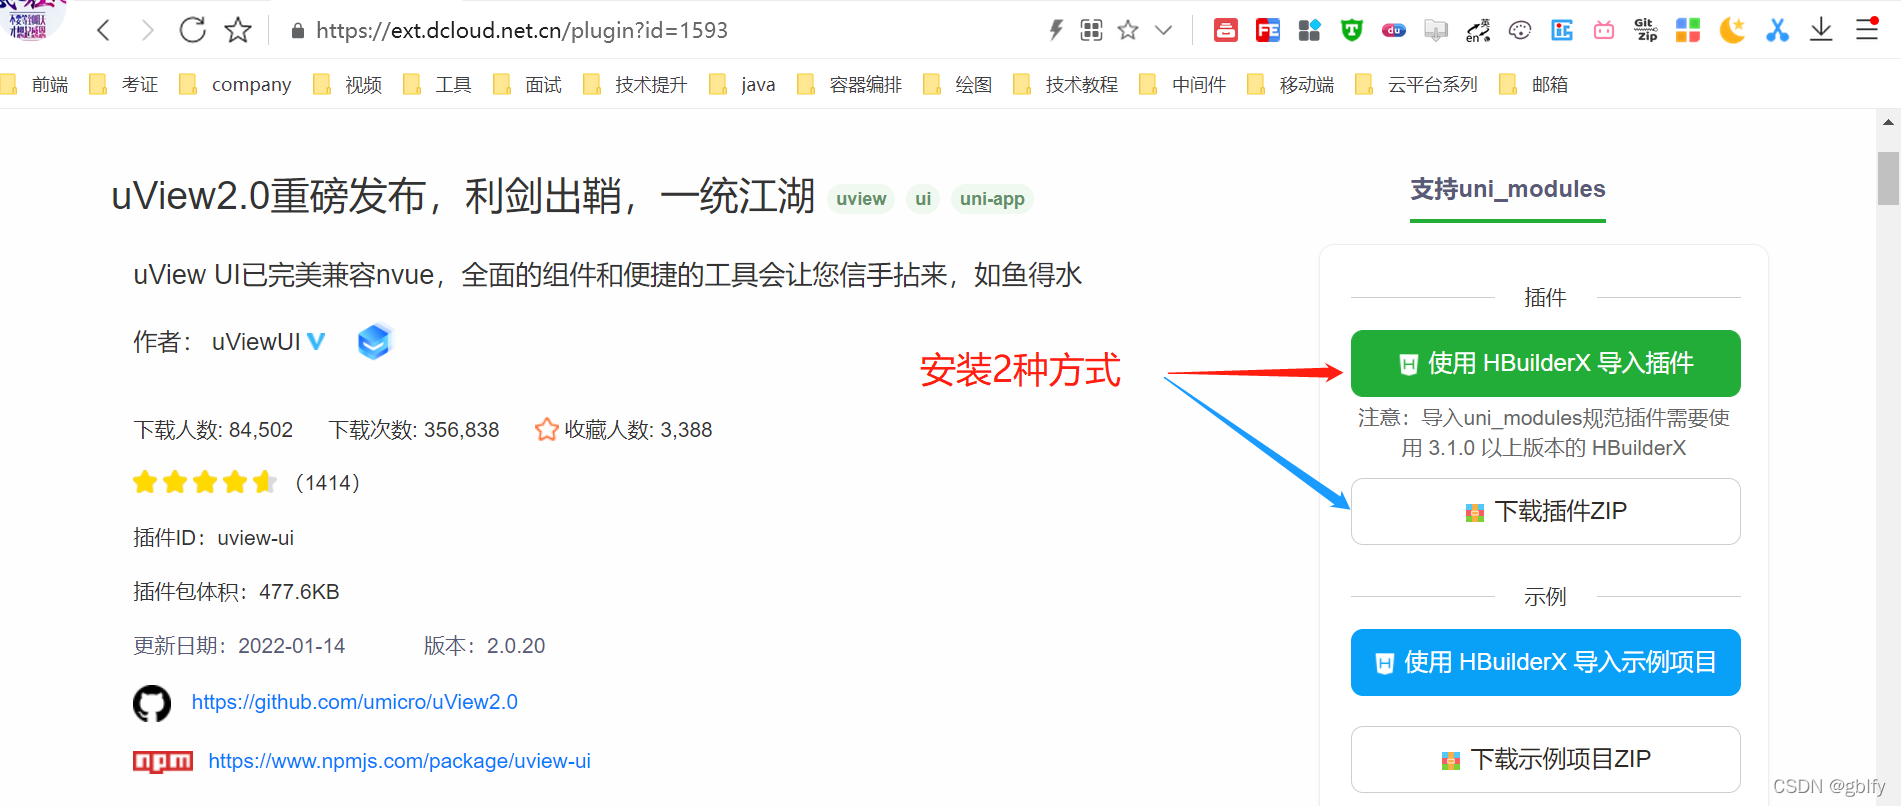The width and height of the screenshot is (1901, 806).
Task: Click 下载插件ZIP button
Action: [1545, 511]
